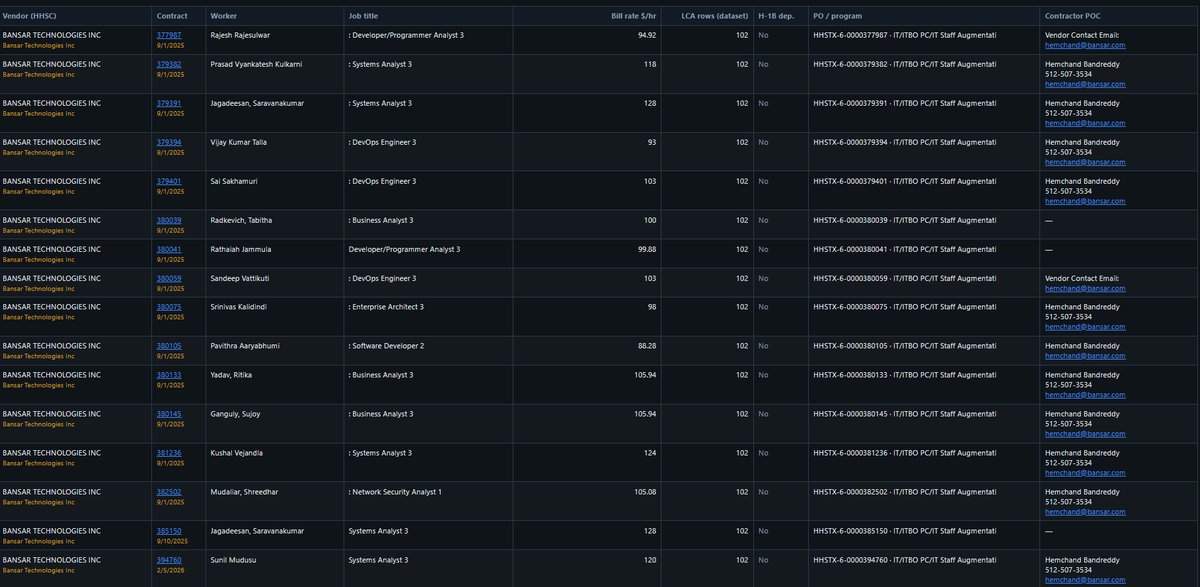Screen dimensions: 1200x587
Task: Click hemchand@bansar.com email in Prasad Kulkarni row
Action: (1085, 84)
